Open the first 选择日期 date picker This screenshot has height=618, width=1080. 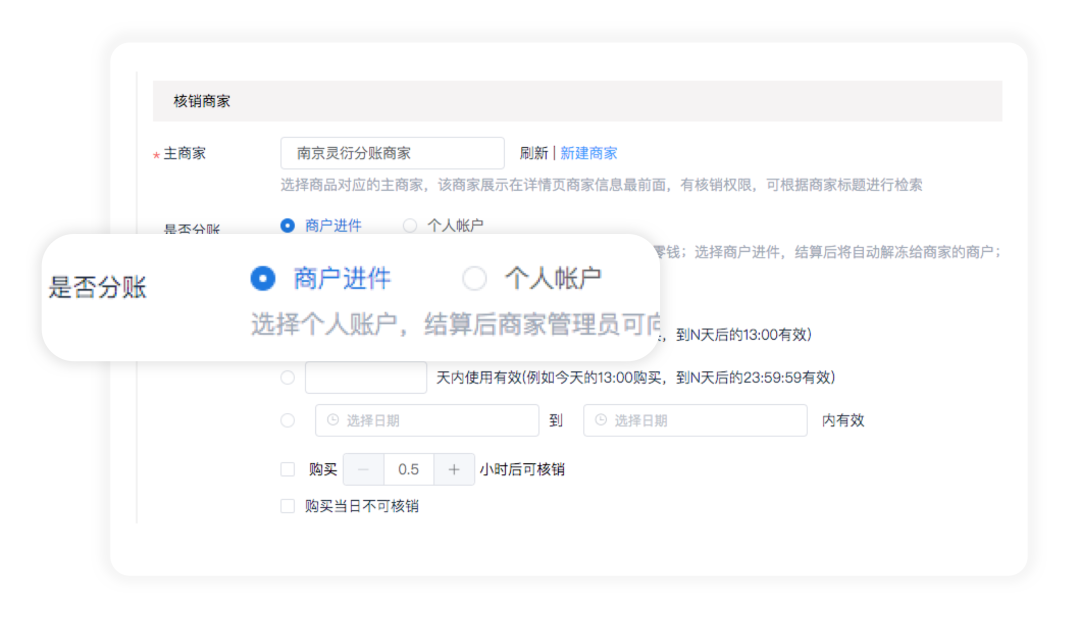click(430, 420)
